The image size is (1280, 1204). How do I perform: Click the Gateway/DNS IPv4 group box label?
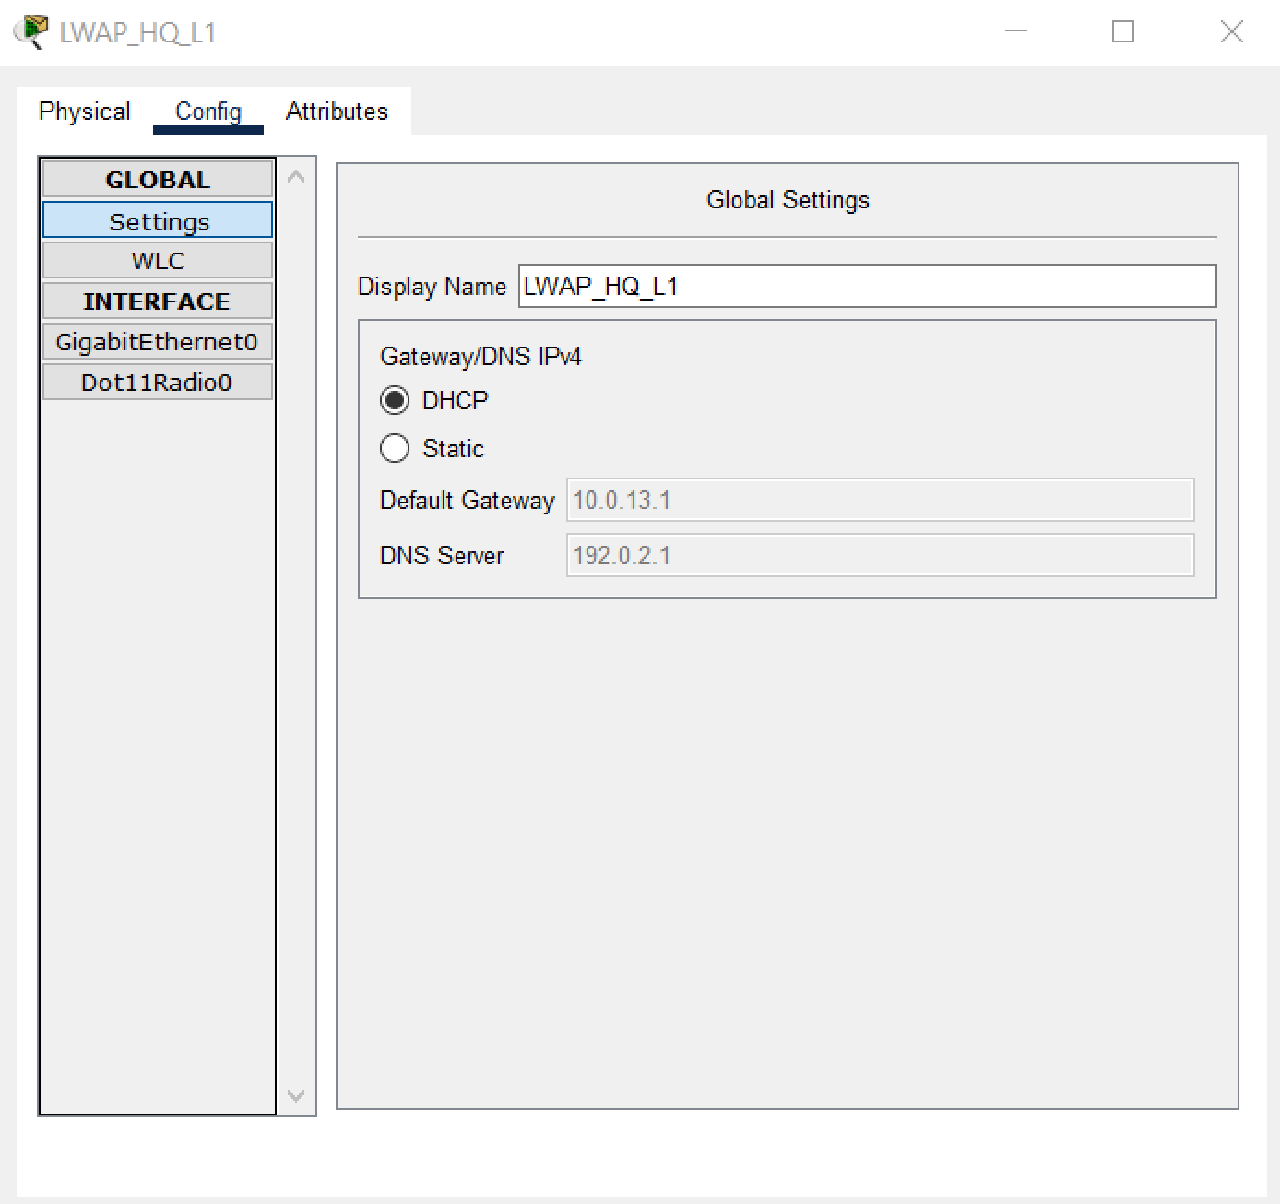pyautogui.click(x=482, y=356)
